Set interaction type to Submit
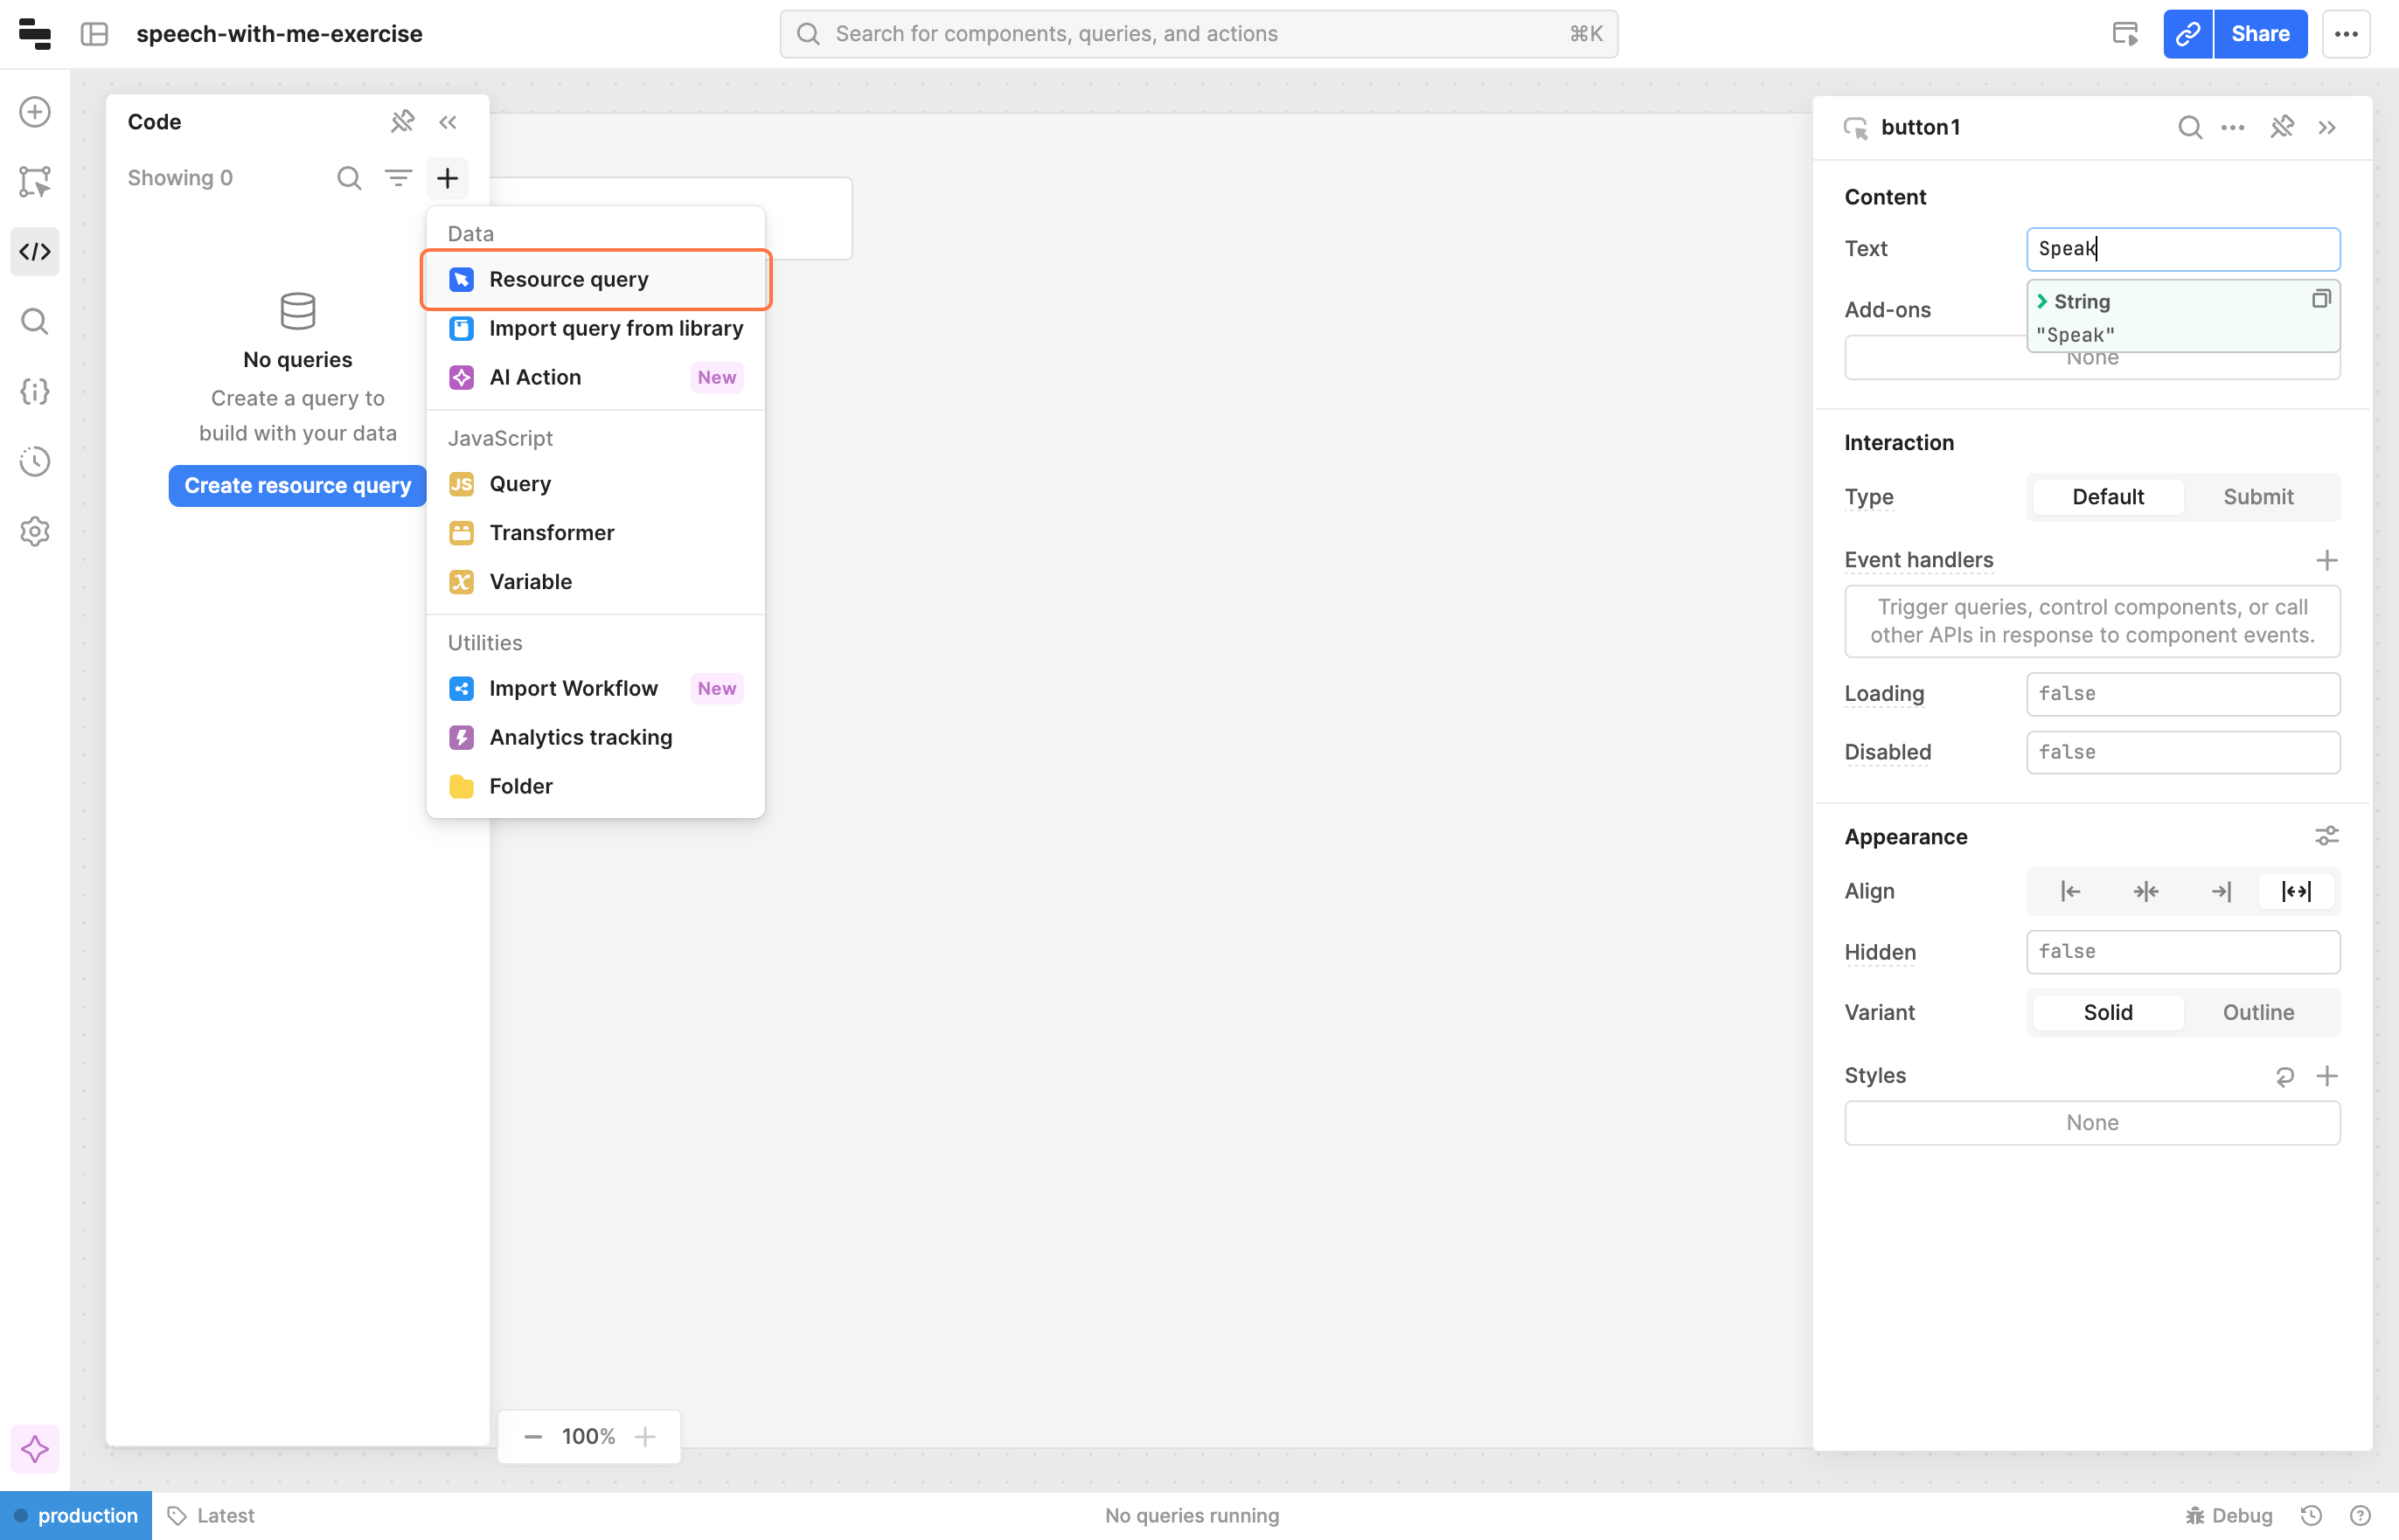Screen dimensions: 2399x1540 (2257, 497)
